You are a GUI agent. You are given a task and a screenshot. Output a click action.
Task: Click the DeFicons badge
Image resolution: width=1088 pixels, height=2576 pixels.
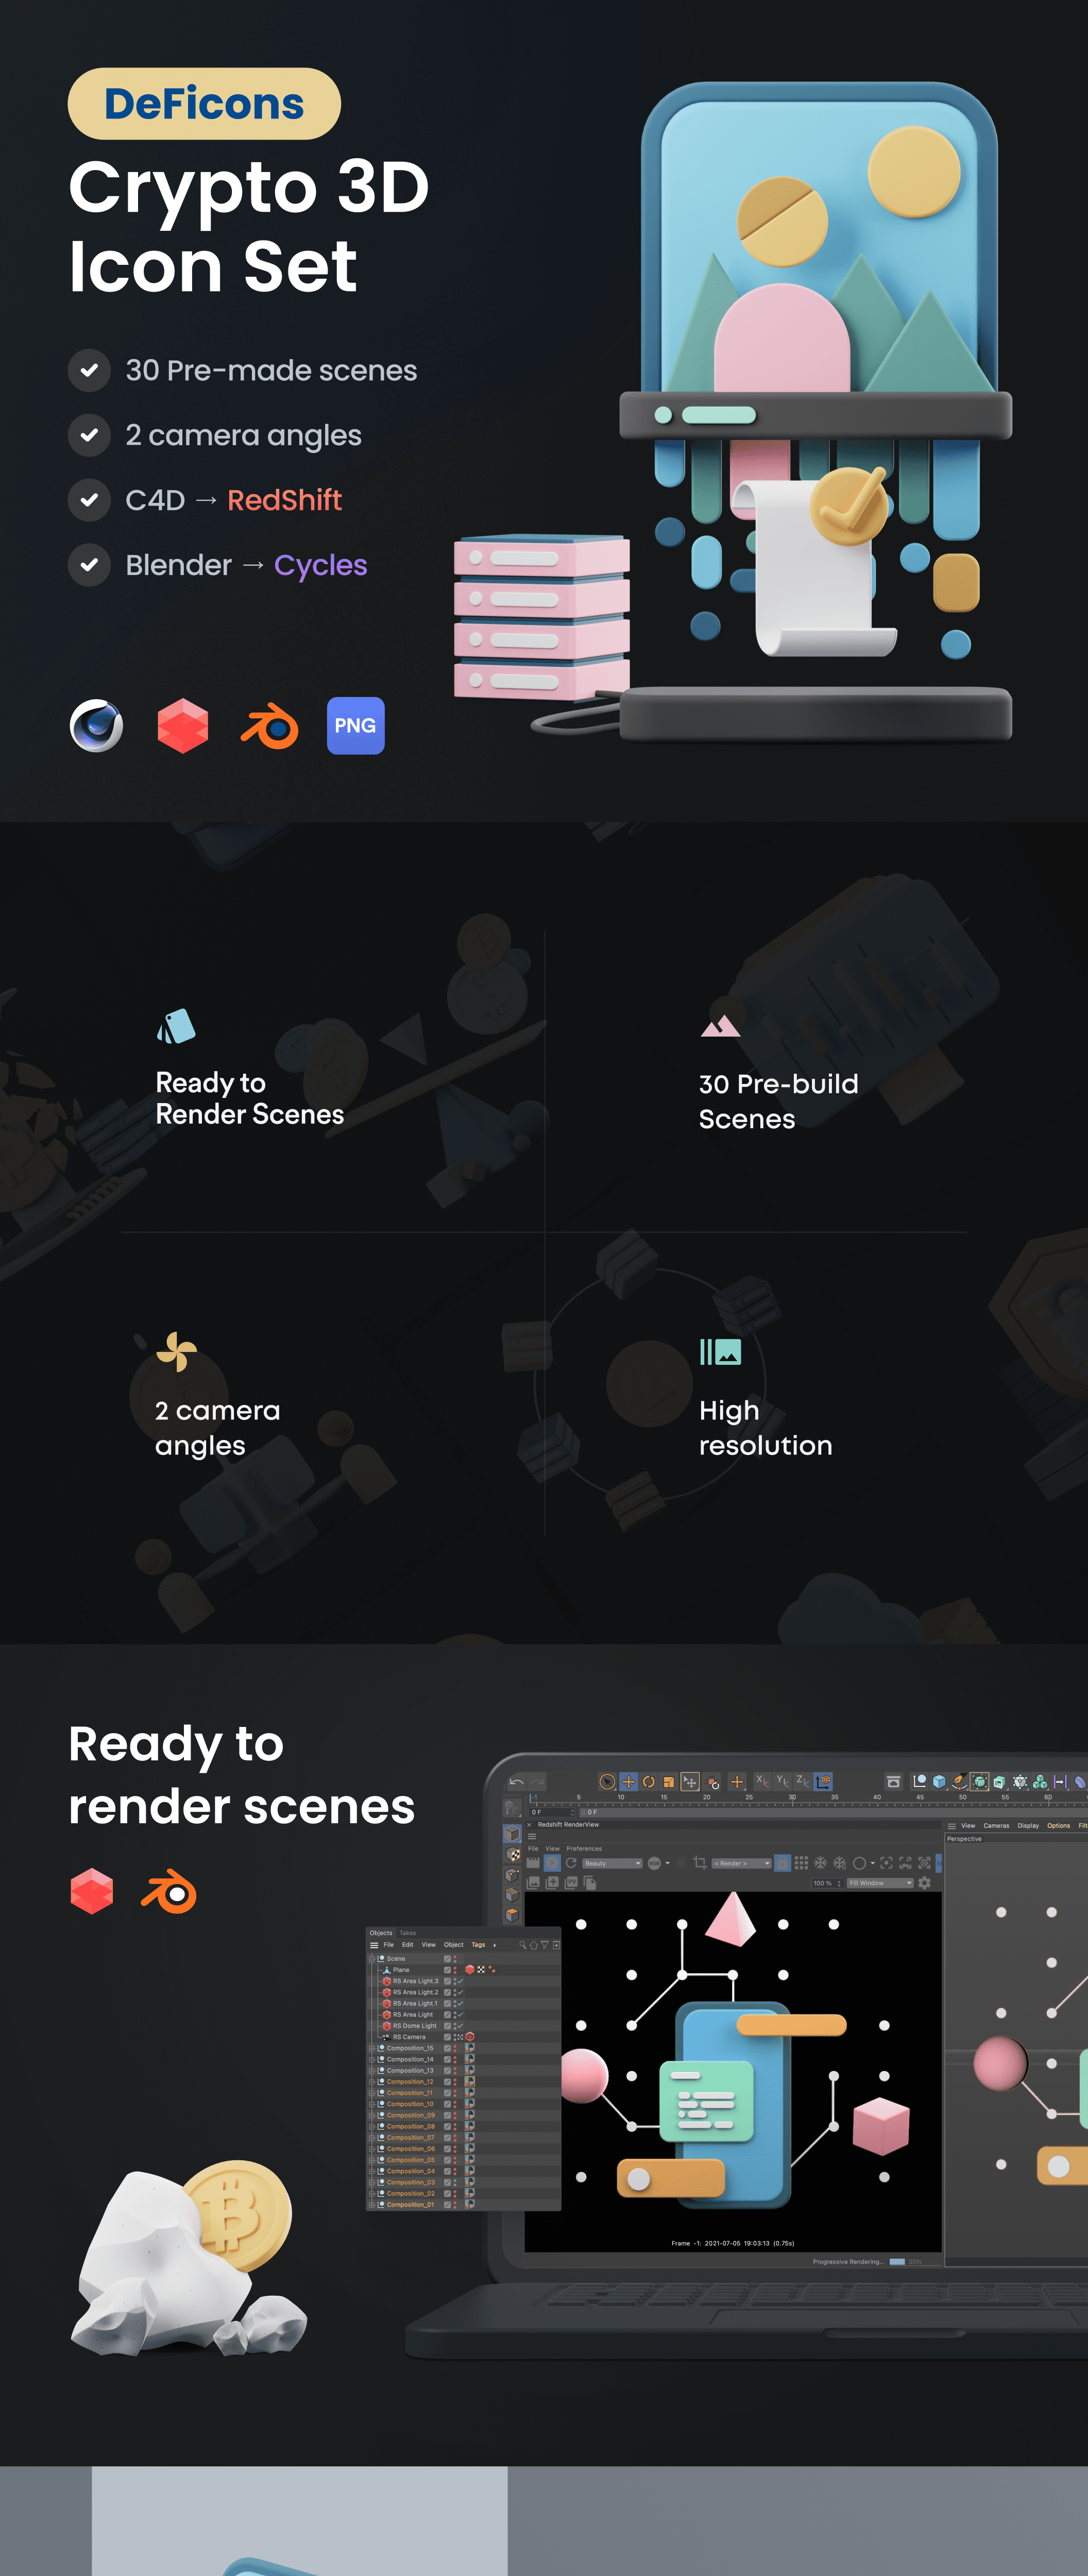tap(204, 104)
